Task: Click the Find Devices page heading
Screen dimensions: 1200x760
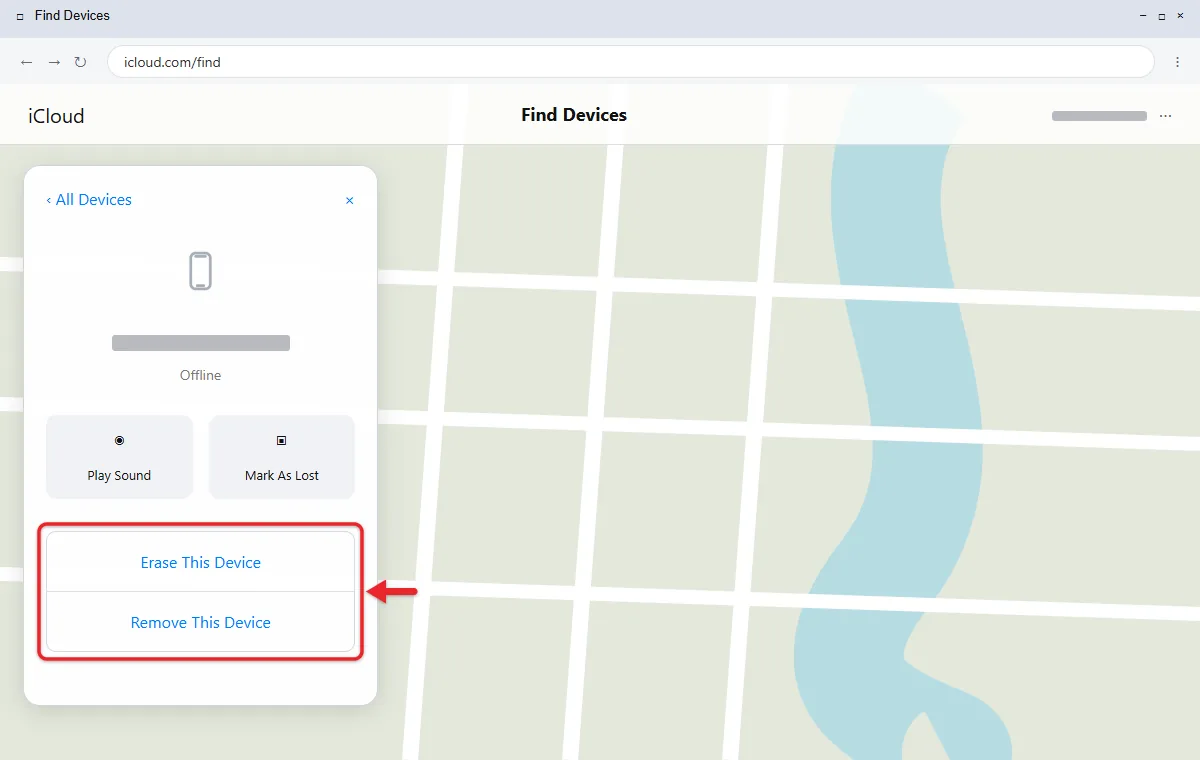Action: point(574,115)
